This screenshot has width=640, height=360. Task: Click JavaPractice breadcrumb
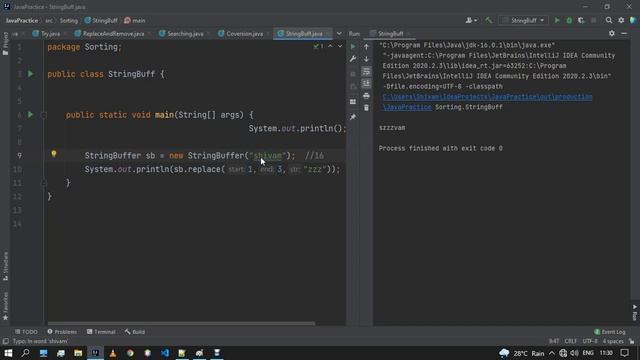point(22,20)
